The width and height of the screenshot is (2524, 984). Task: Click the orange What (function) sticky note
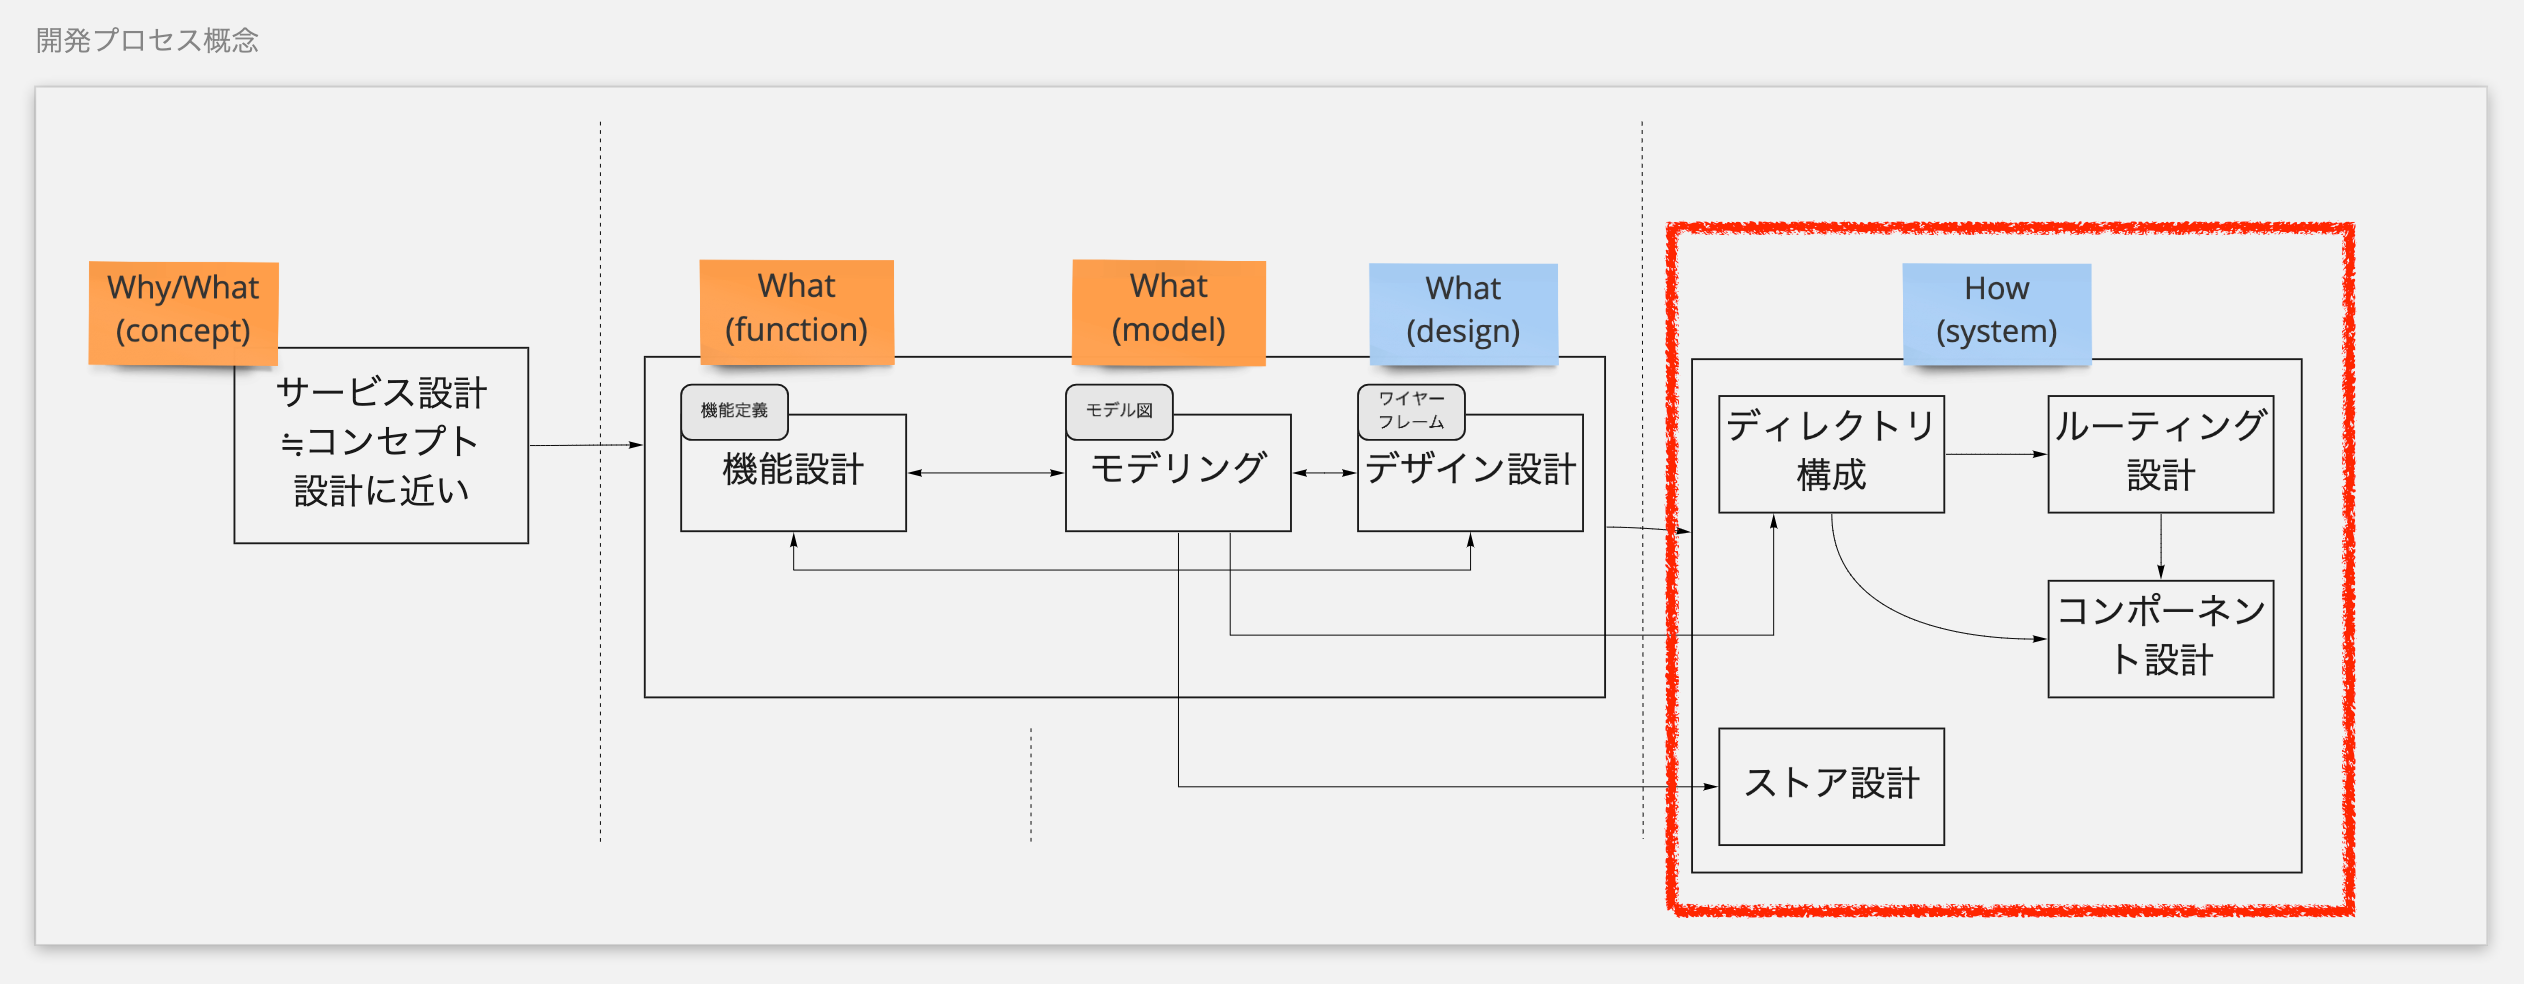[x=796, y=309]
